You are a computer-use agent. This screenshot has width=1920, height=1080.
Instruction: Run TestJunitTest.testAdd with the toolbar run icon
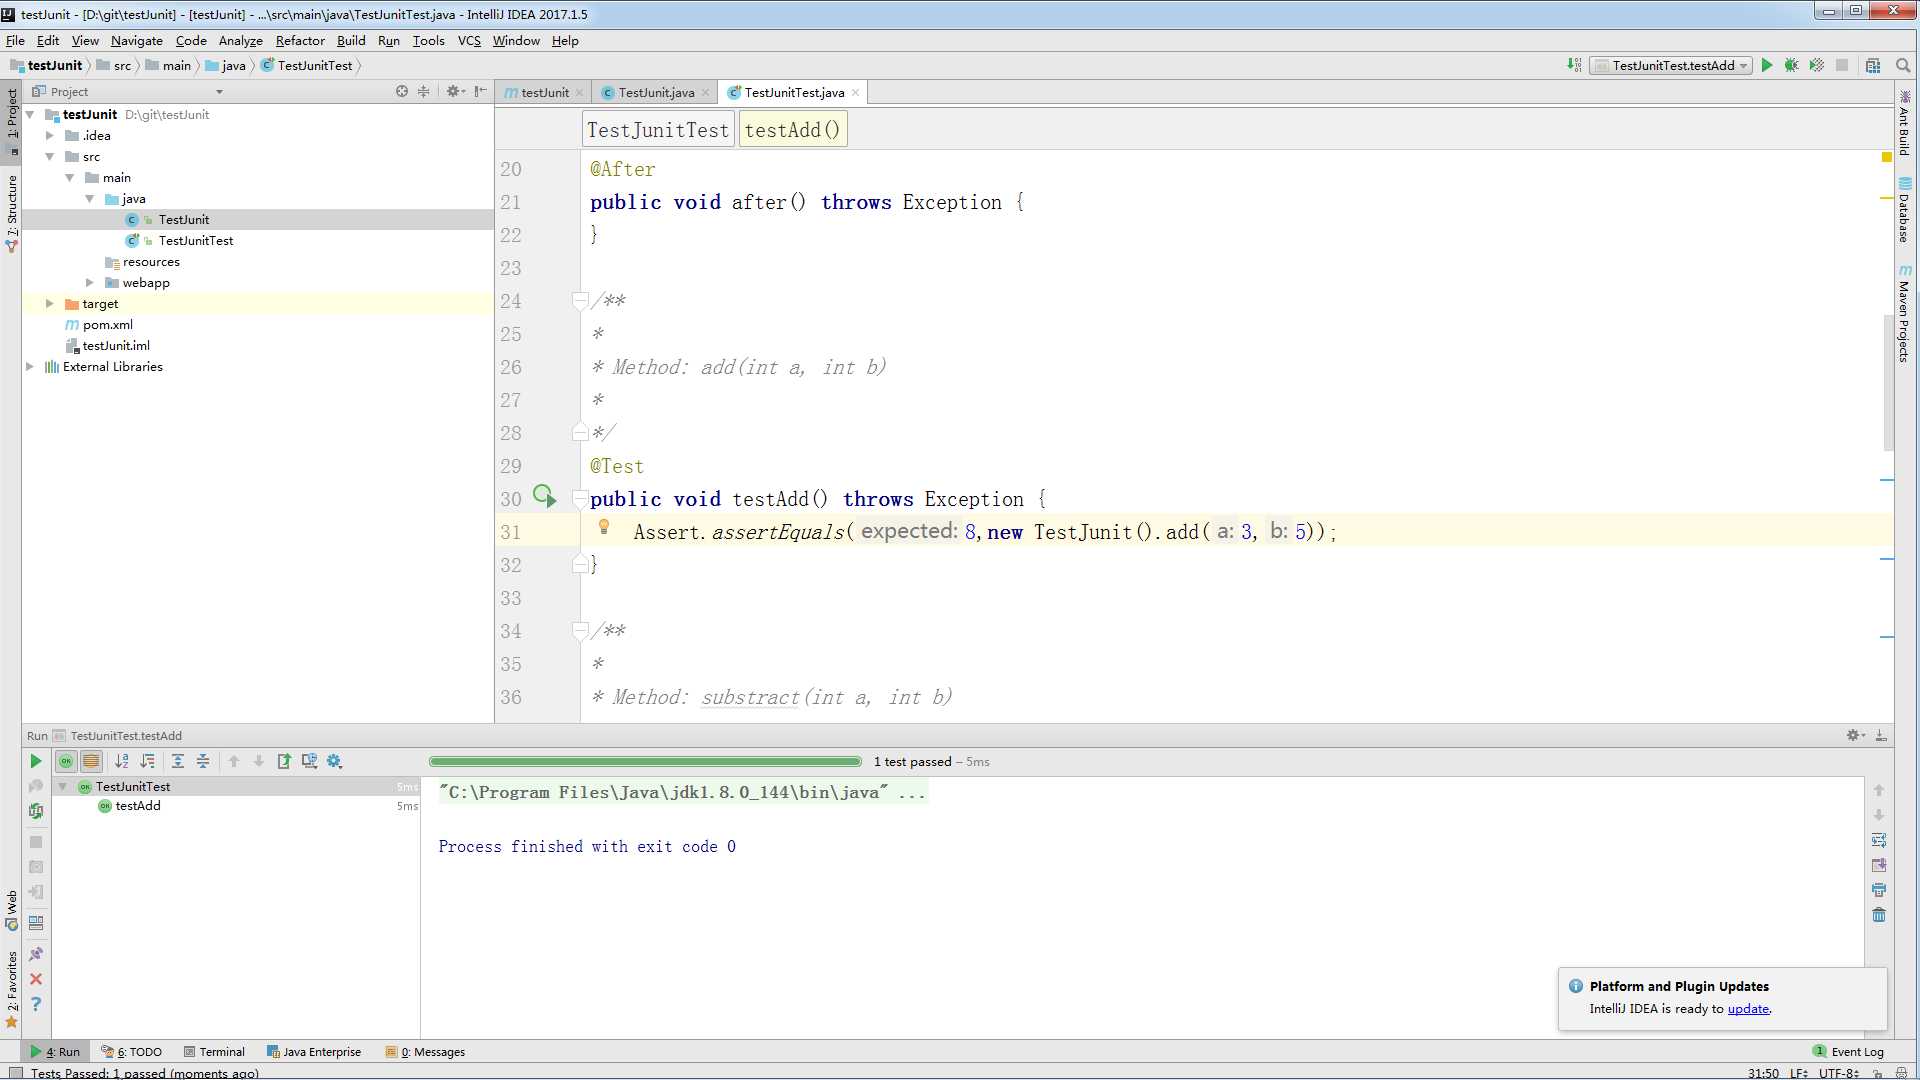click(1767, 65)
